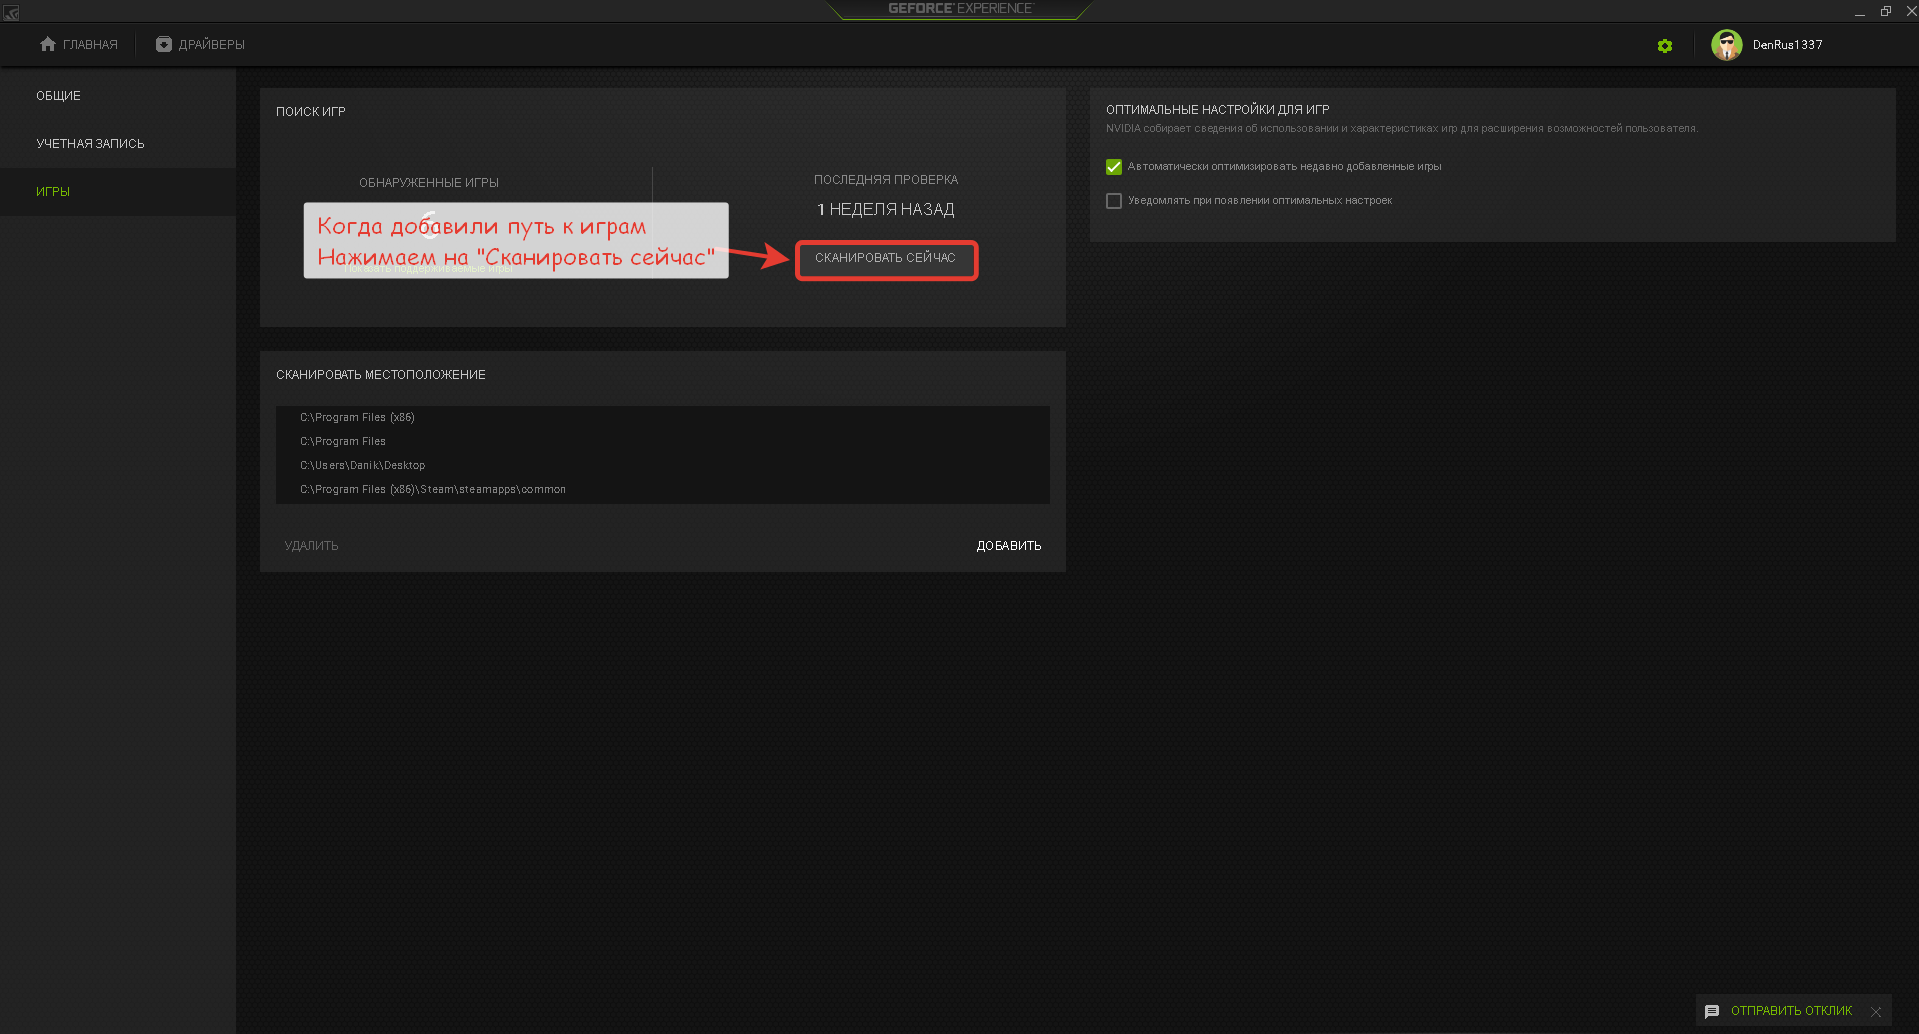Click УДАЛИТЬ to remove a location
This screenshot has height=1034, width=1919.
[x=311, y=546]
